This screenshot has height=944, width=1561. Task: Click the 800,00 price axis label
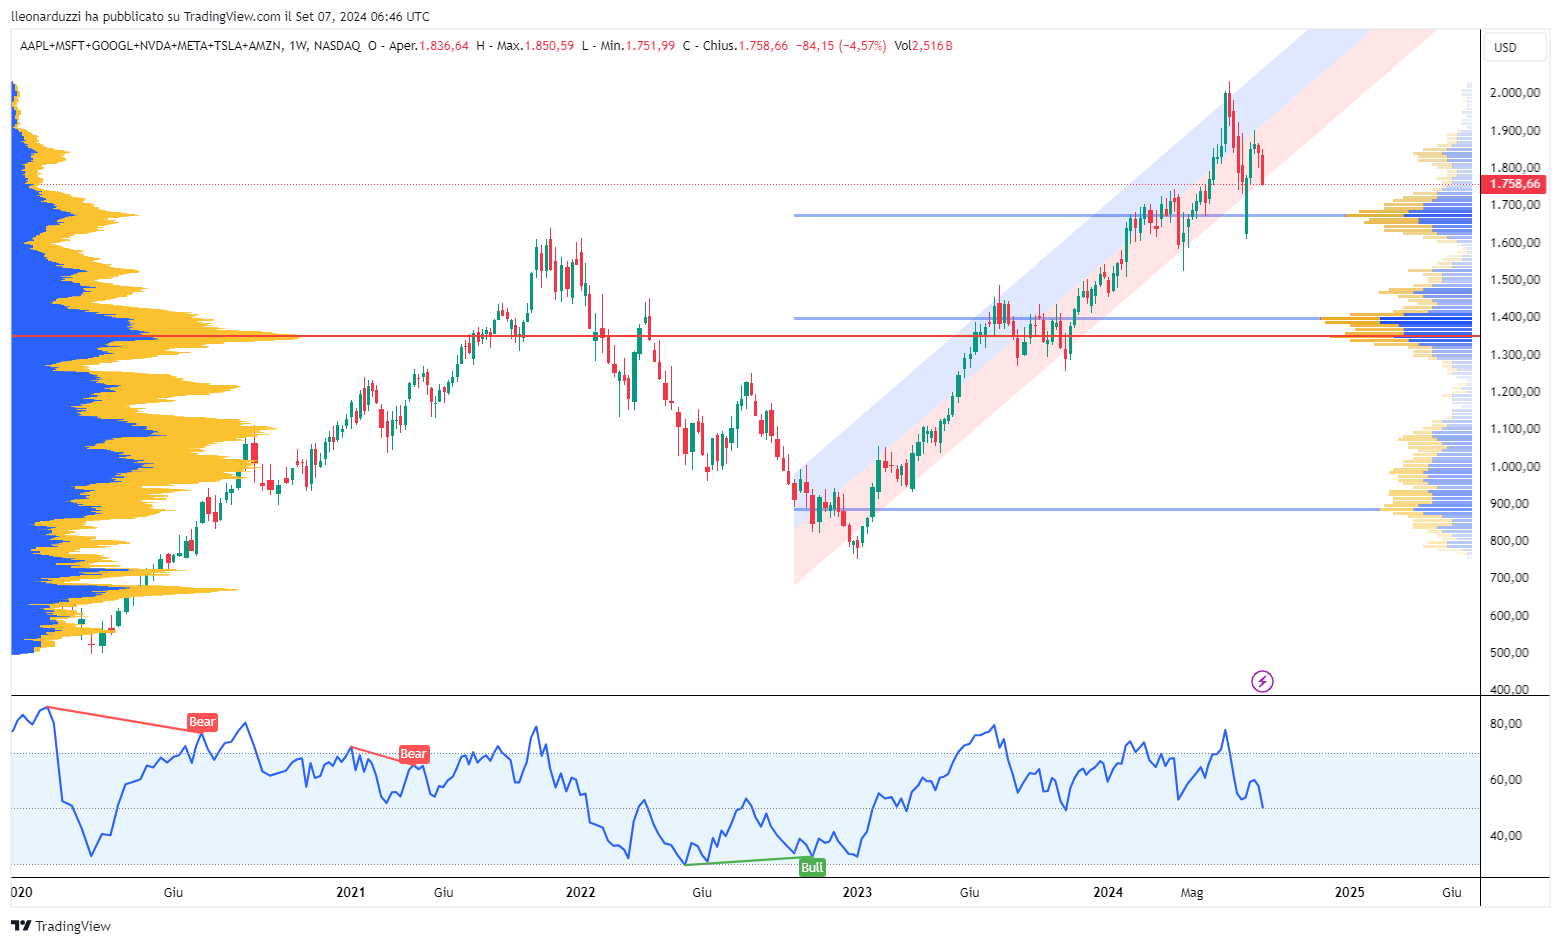(1509, 541)
